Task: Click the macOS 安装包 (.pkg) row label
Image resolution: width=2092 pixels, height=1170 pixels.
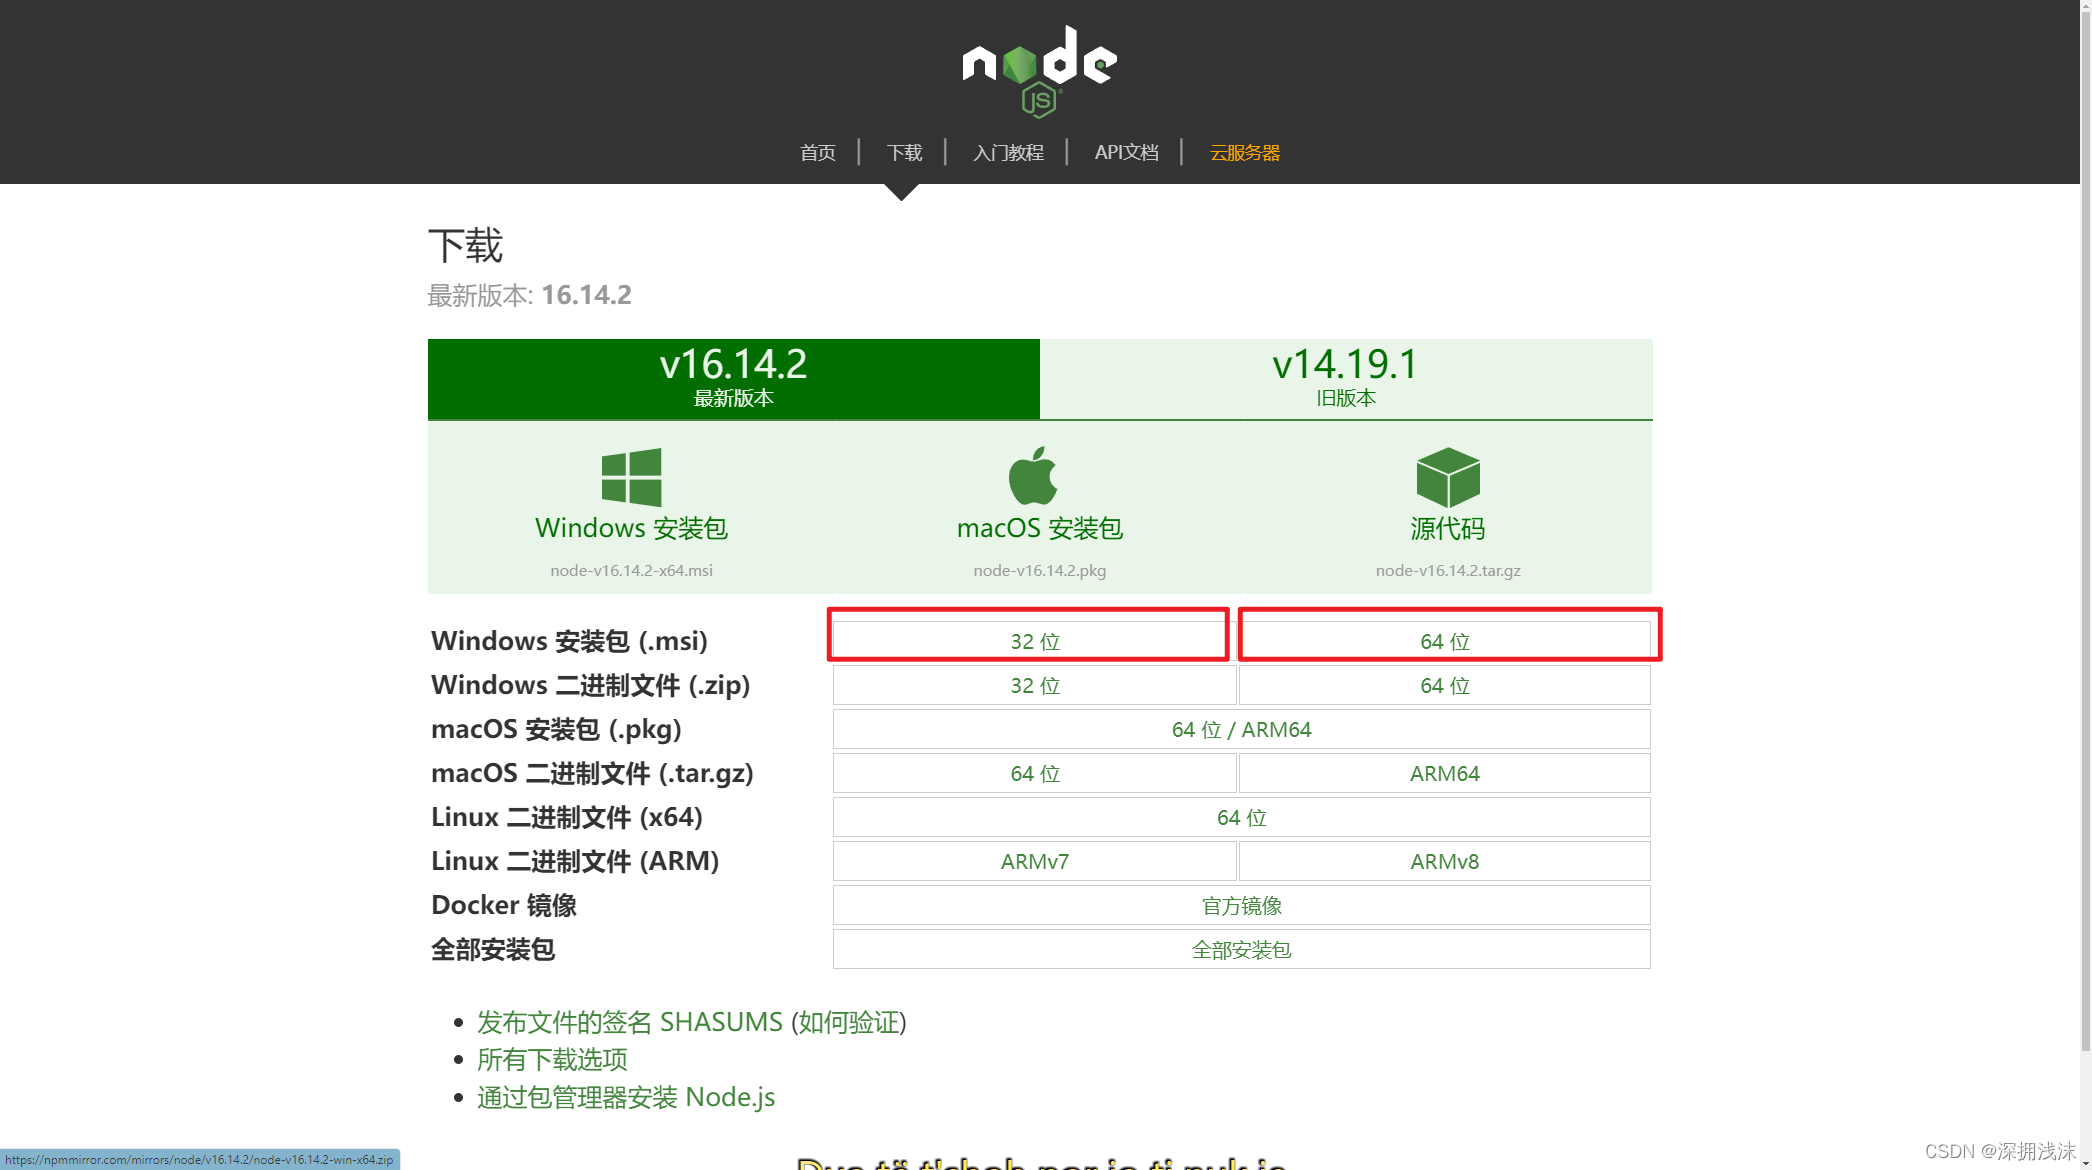Action: click(556, 729)
